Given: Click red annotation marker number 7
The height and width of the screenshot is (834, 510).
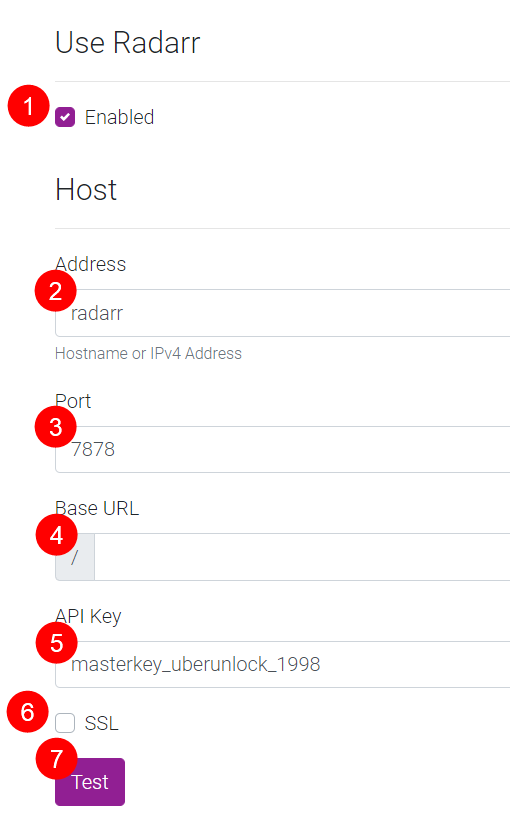Looking at the screenshot, I should pyautogui.click(x=56, y=759).
